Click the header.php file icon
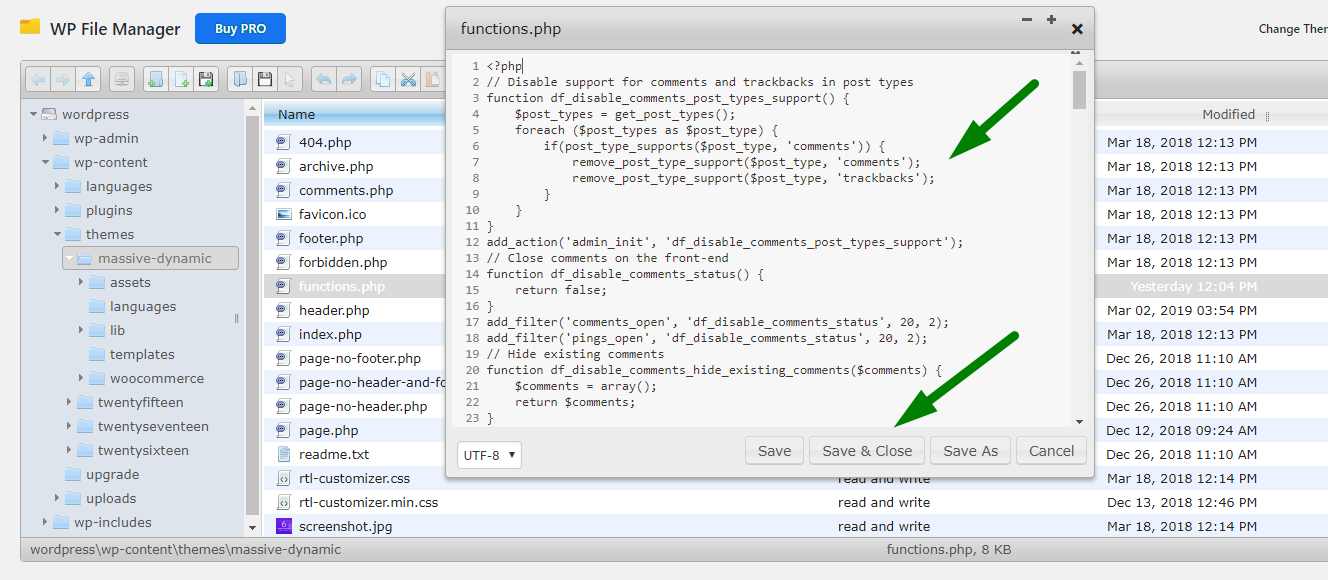 [283, 311]
